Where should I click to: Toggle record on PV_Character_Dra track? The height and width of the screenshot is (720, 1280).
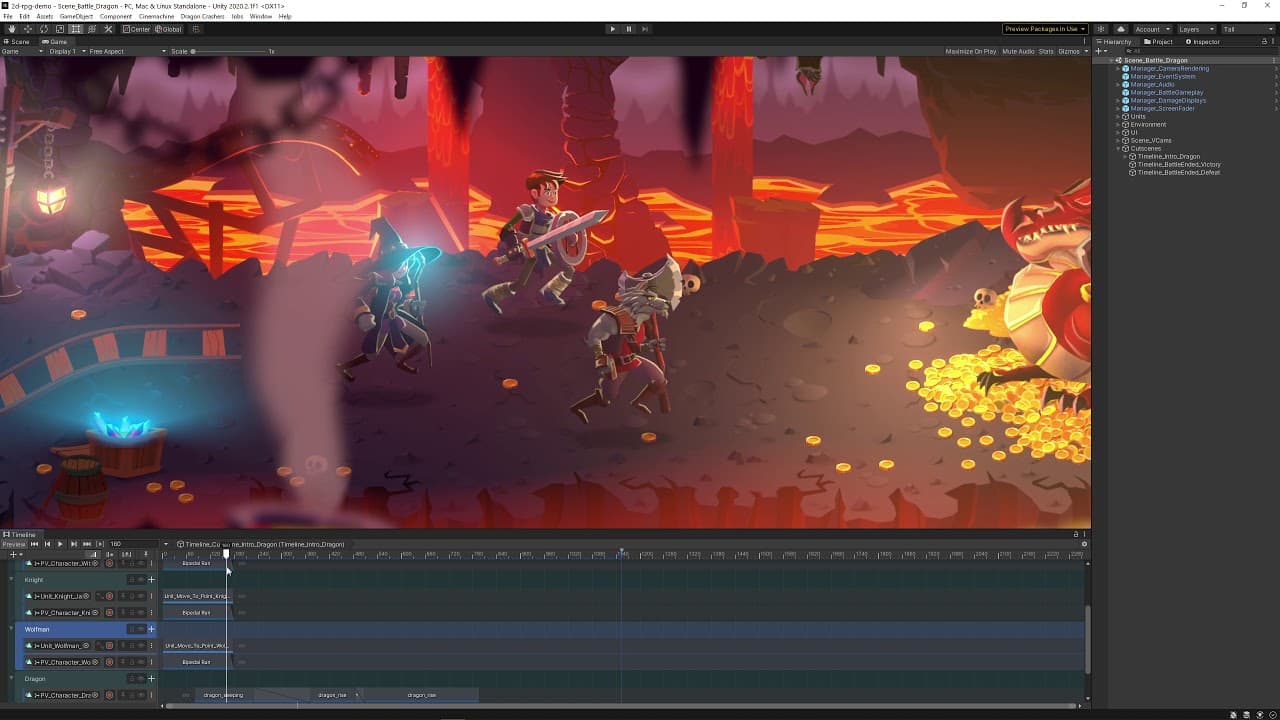[110, 695]
